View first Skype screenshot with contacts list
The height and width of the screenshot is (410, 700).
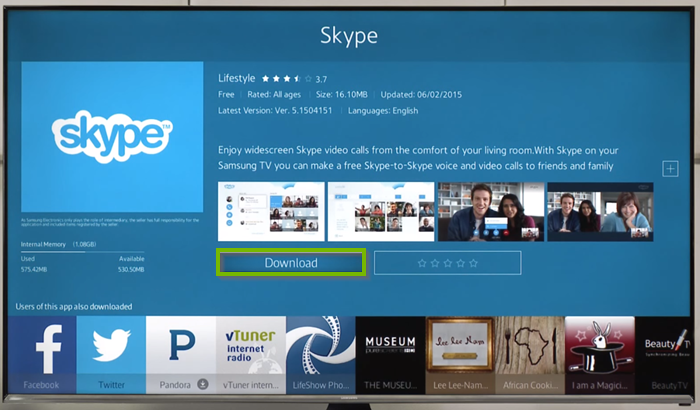[x=271, y=212]
